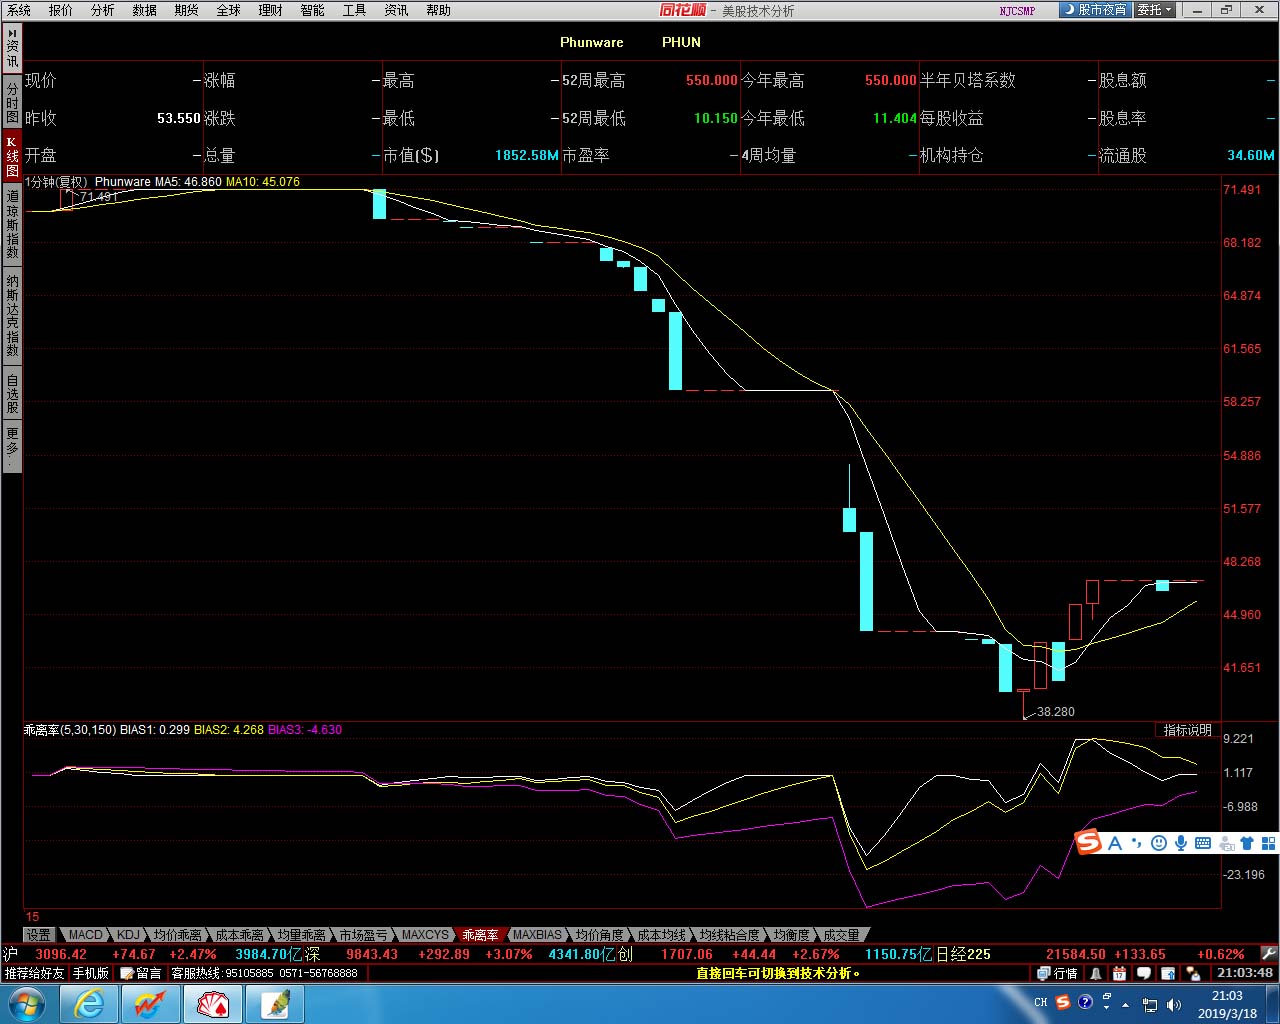Viewport: 1280px width, 1024px height.
Task: Select the K线图 sidebar tab
Action: pyautogui.click(x=12, y=157)
